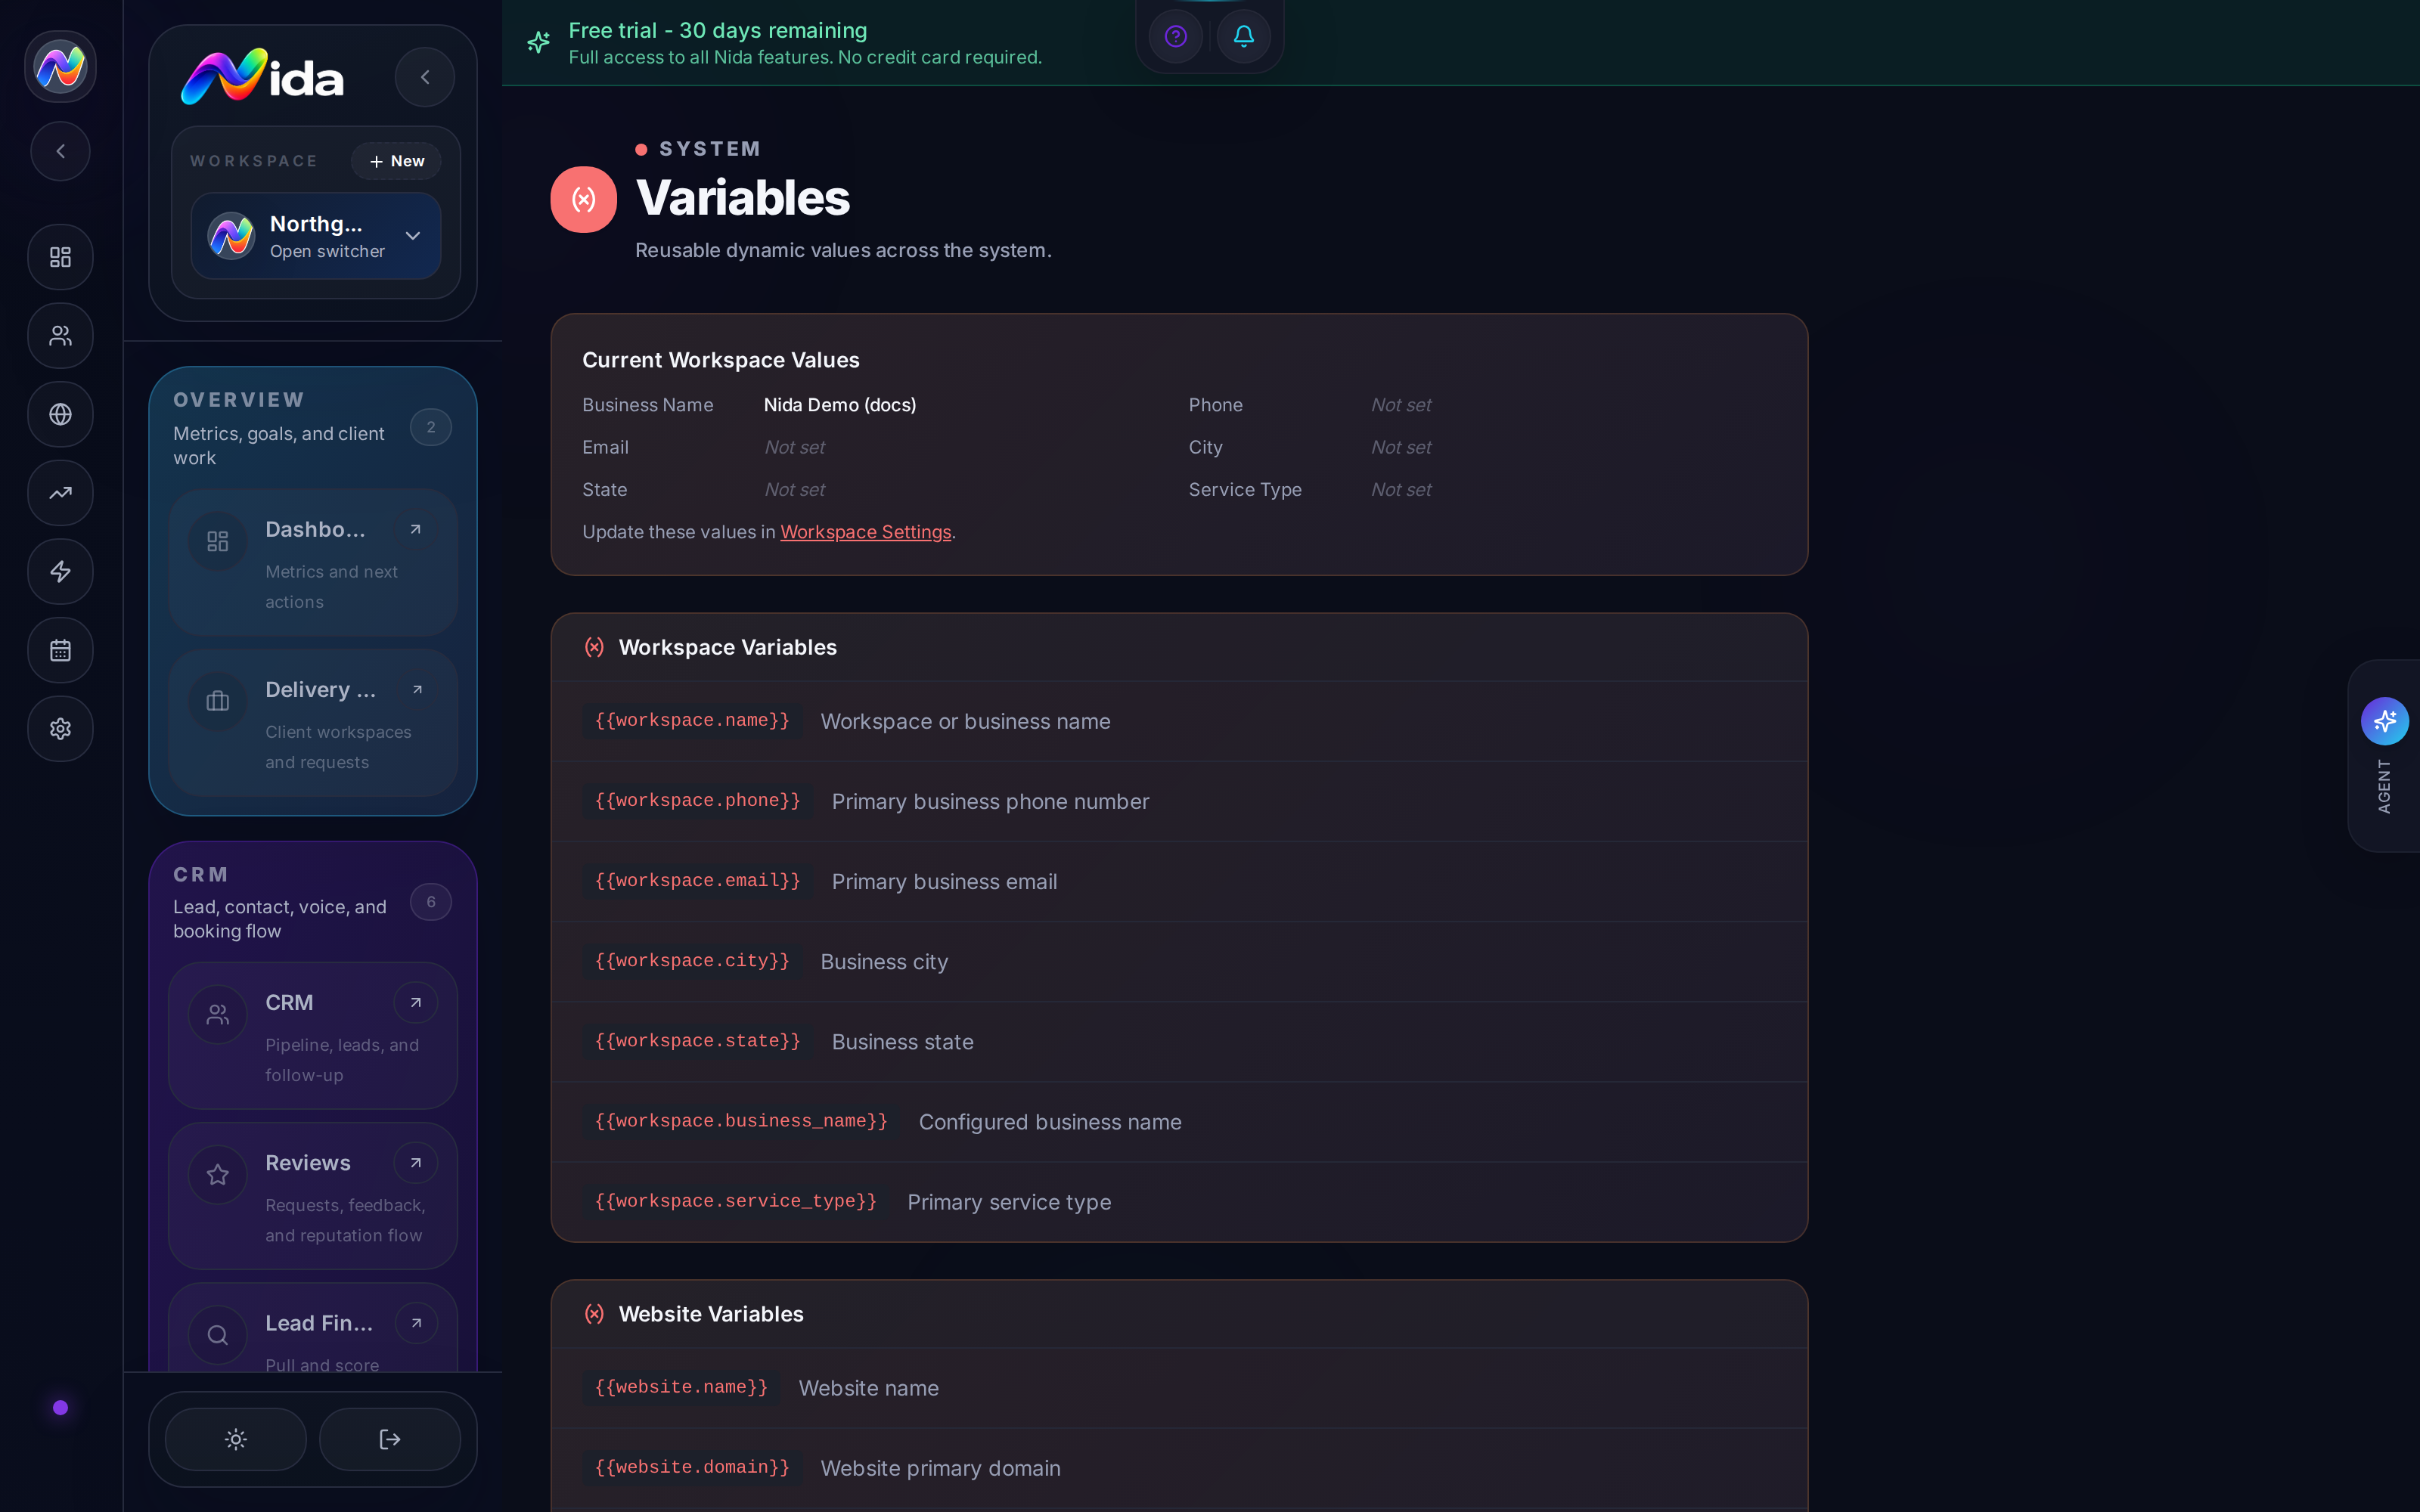Open the Delivery menu card

[x=313, y=723]
